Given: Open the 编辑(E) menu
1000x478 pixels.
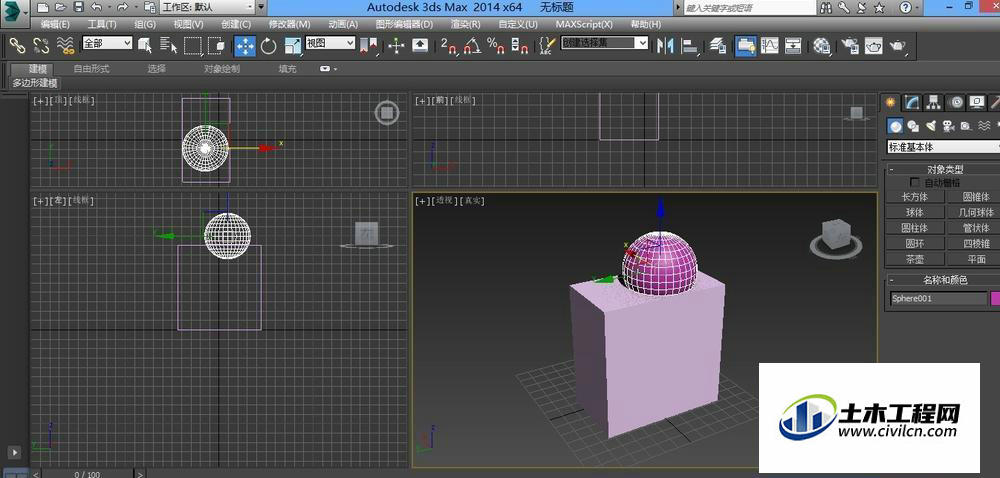Looking at the screenshot, I should 55,24.
